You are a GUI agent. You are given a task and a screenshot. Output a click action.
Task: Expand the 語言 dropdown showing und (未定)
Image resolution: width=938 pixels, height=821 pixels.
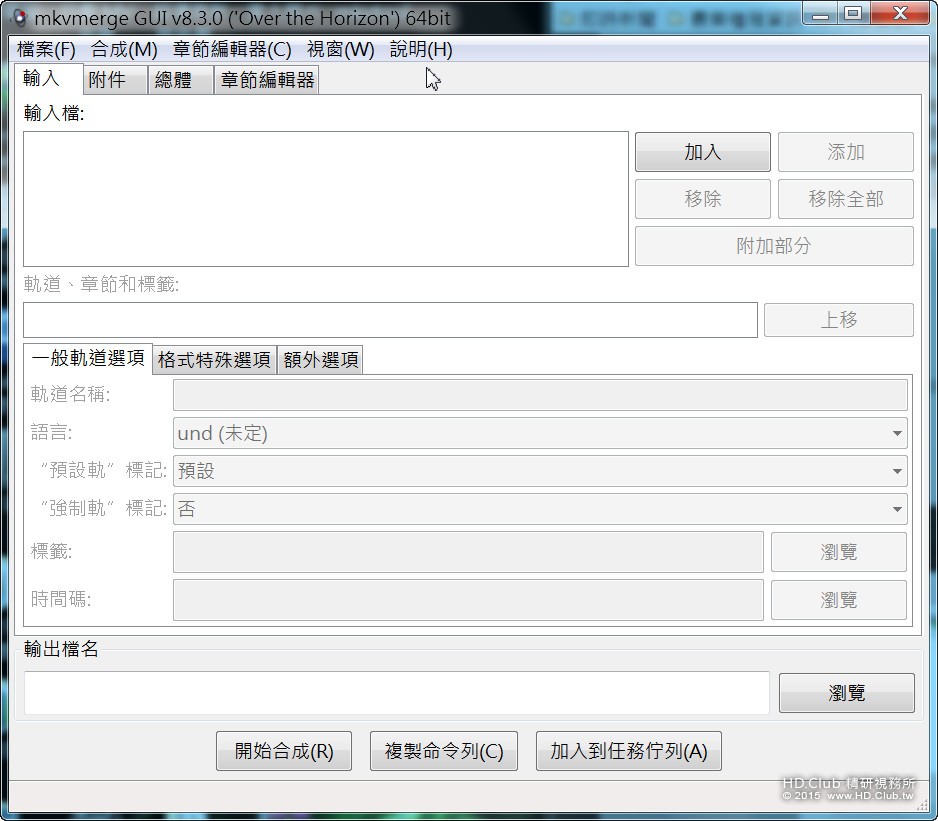point(540,433)
